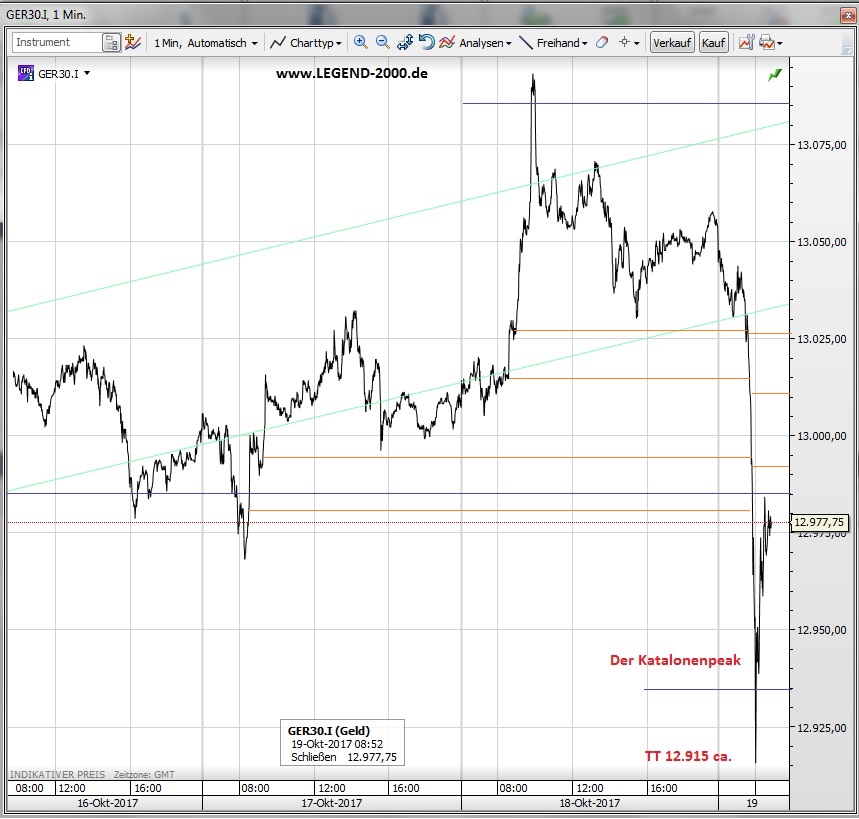Click the green arrow icon on chart
Image resolution: width=859 pixels, height=819 pixels.
pyautogui.click(x=775, y=75)
